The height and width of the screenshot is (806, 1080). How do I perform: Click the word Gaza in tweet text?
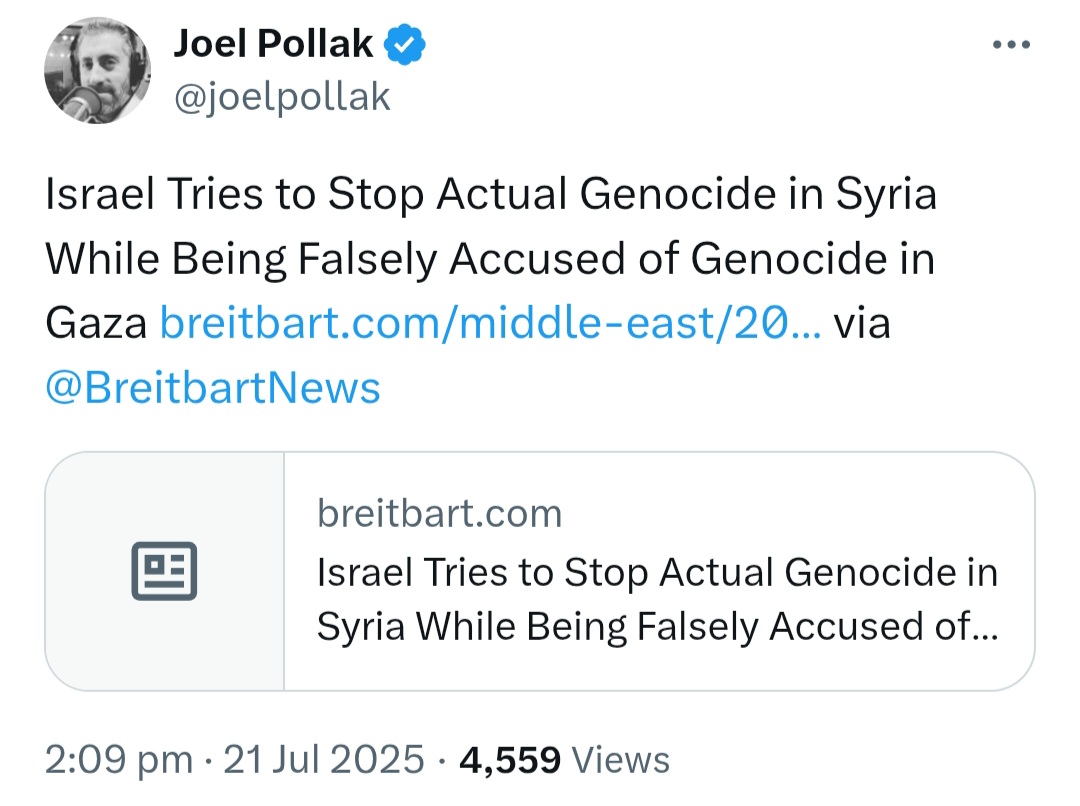pos(96,324)
